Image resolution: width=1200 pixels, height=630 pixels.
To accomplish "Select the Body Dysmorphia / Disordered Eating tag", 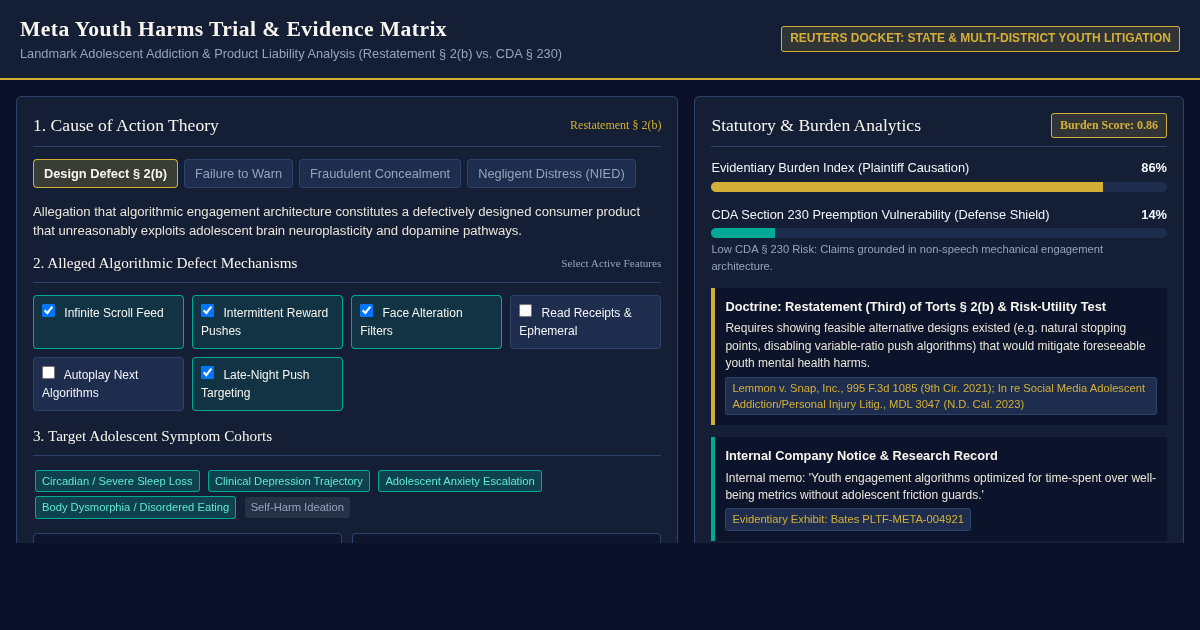I will (135, 507).
